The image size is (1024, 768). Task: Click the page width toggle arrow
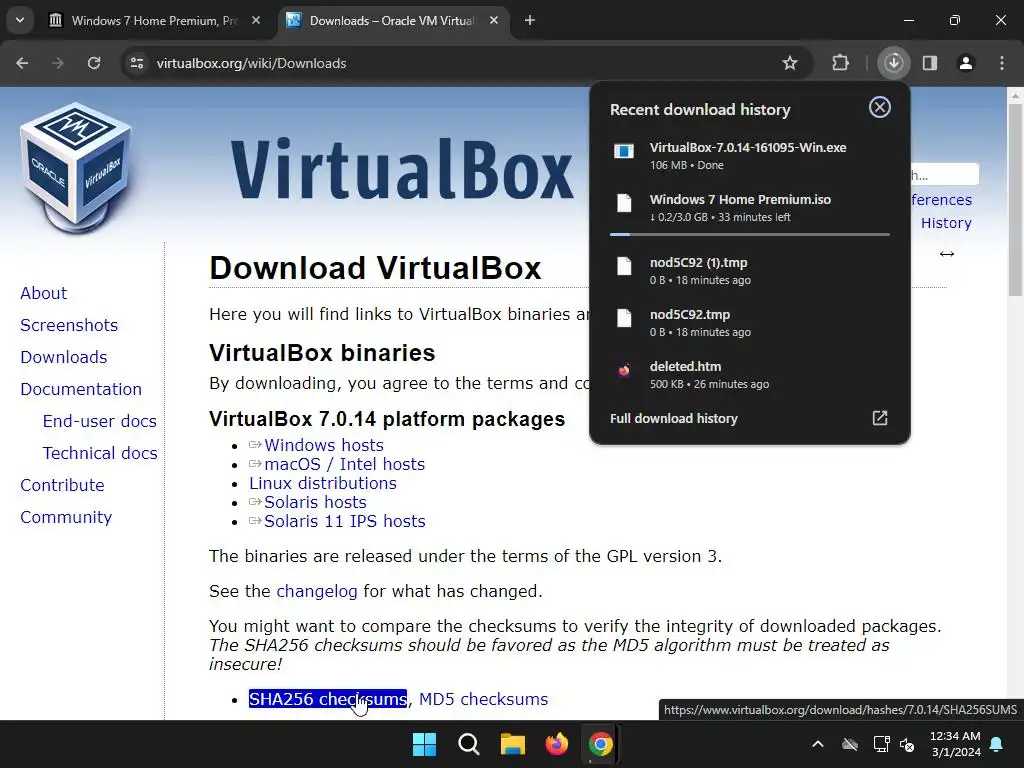click(947, 253)
